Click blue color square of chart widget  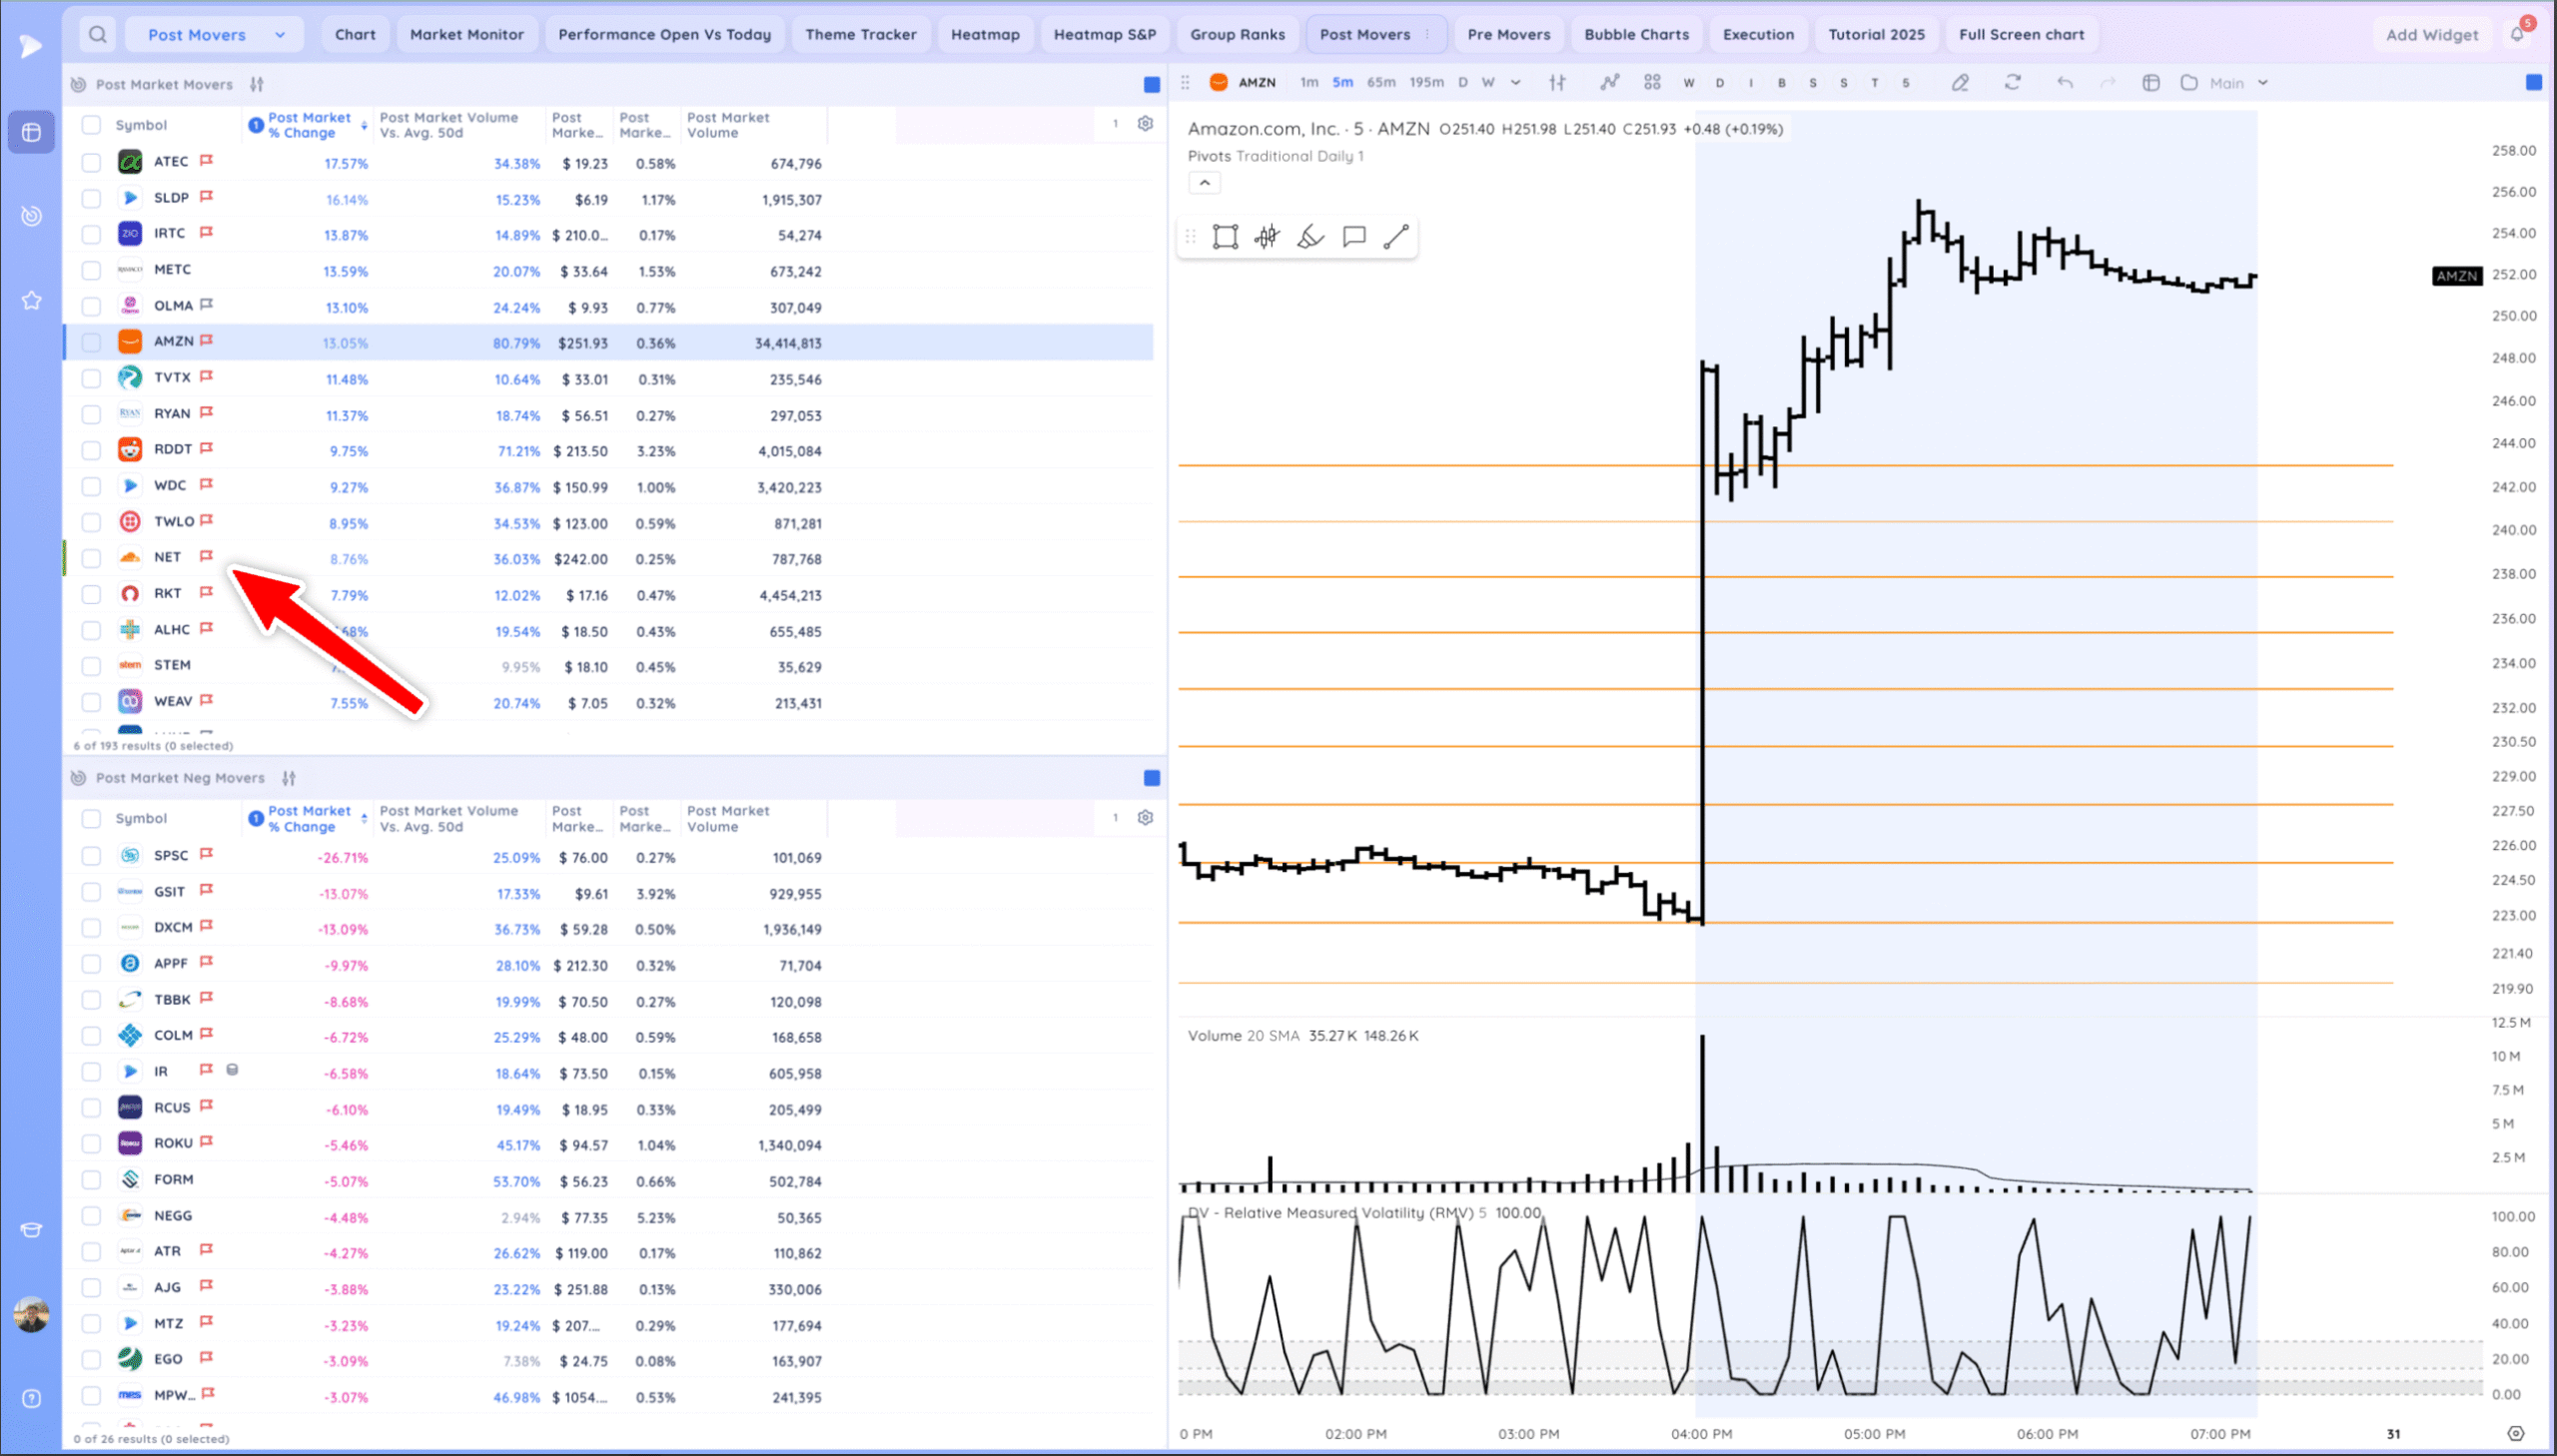[x=2533, y=83]
